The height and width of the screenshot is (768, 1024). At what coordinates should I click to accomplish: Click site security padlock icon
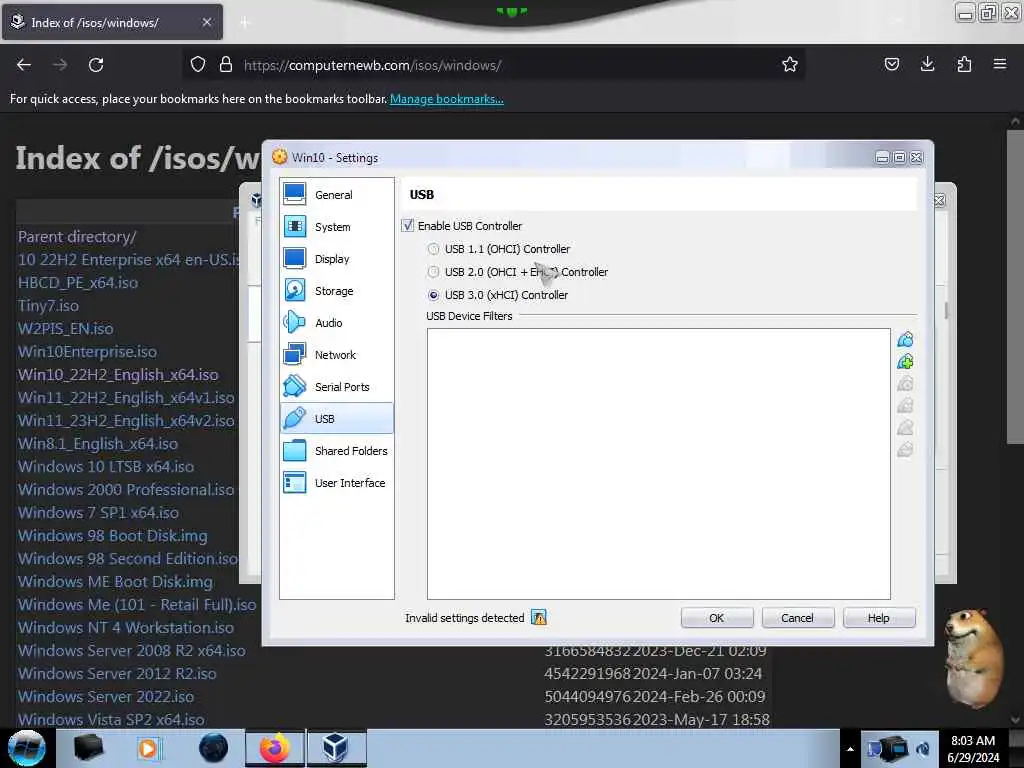point(226,65)
